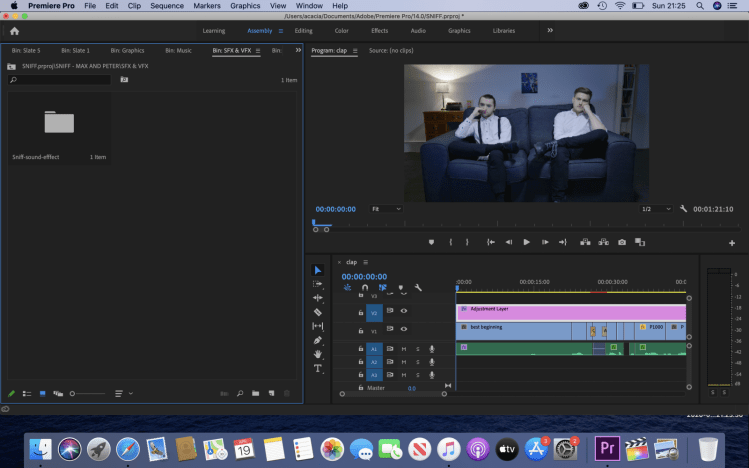The height and width of the screenshot is (468, 749).
Task: Open the Sniff-sound-effect bin thumbnail
Action: pos(59,123)
